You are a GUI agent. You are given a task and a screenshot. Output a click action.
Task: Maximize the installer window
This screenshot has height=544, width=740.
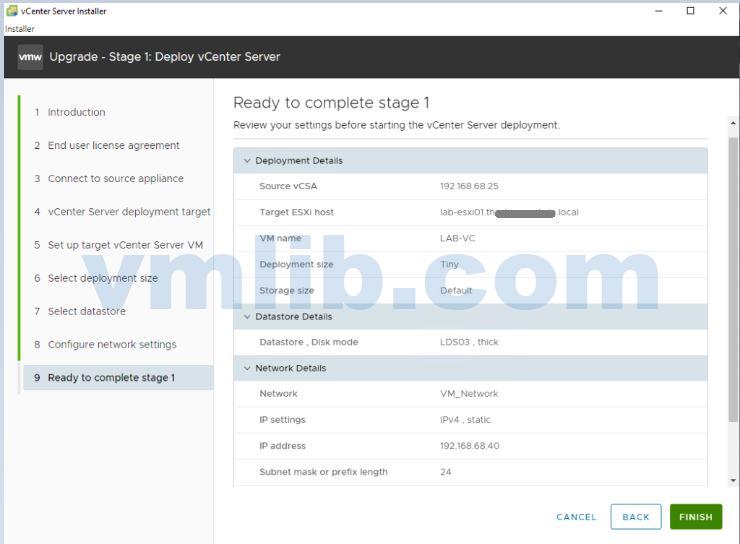tap(690, 11)
